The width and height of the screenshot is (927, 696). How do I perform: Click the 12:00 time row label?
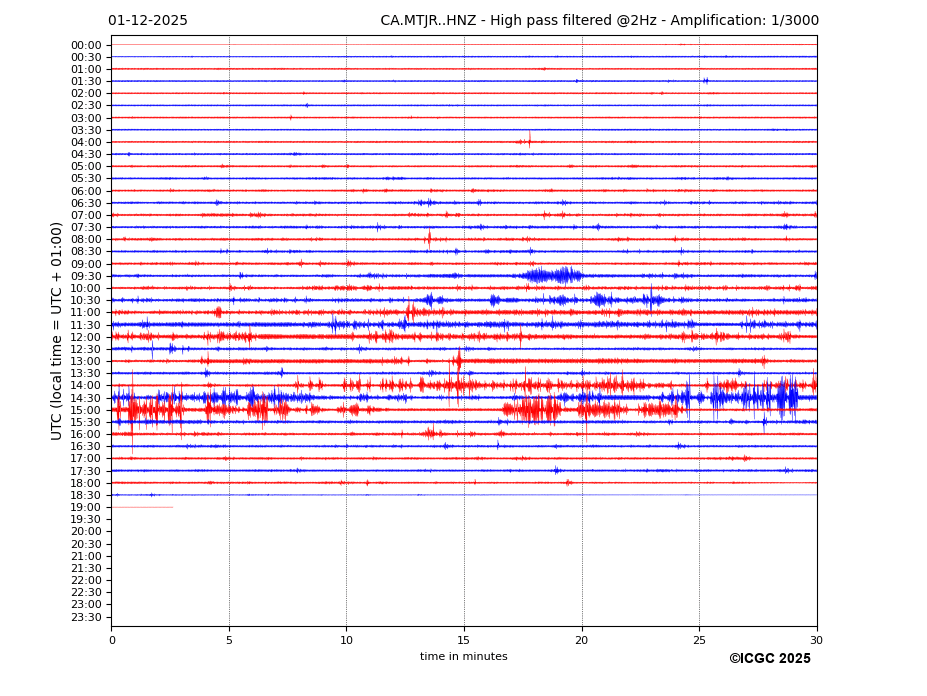(86, 337)
